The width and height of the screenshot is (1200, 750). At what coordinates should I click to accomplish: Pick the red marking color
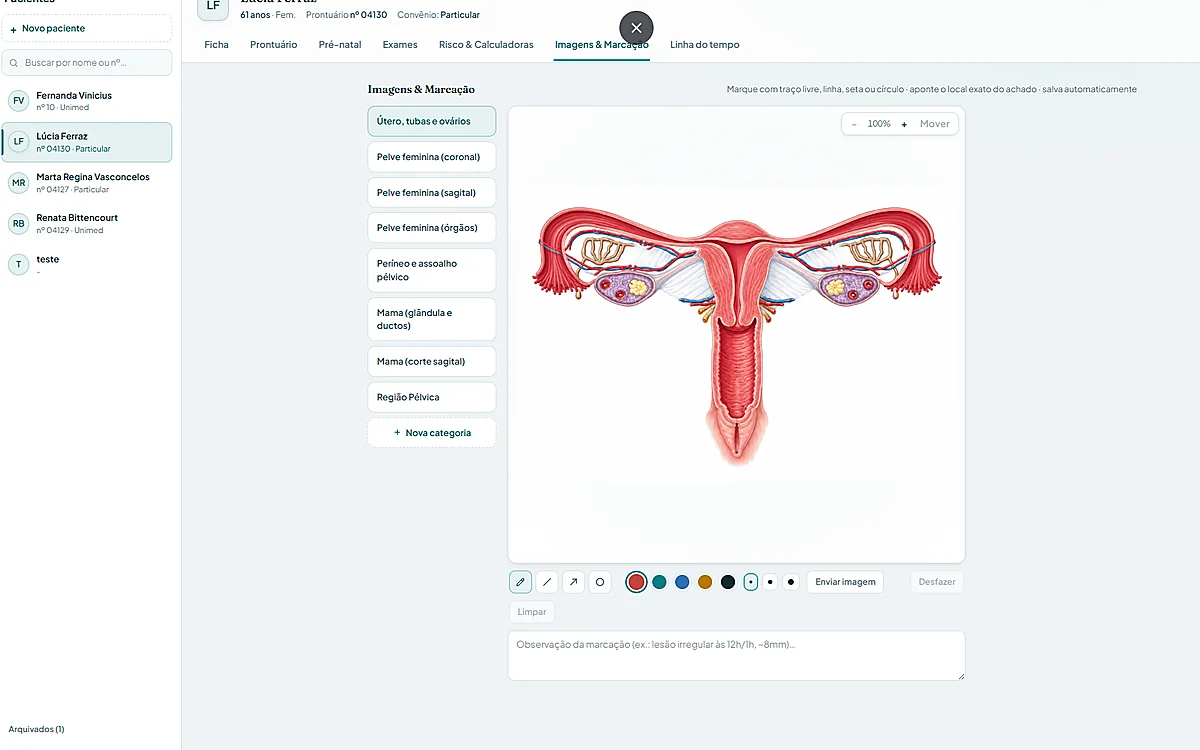[636, 582]
